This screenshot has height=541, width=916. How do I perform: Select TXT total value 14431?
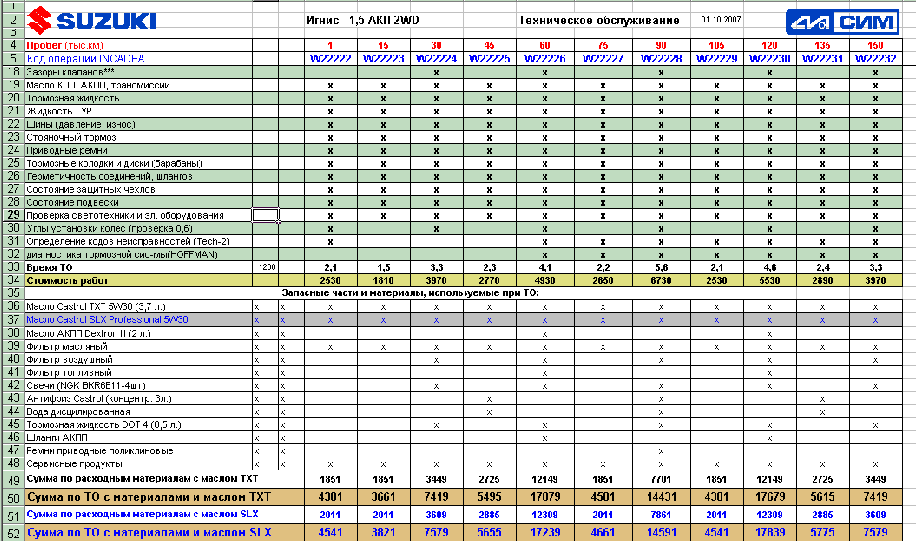pyautogui.click(x=661, y=497)
